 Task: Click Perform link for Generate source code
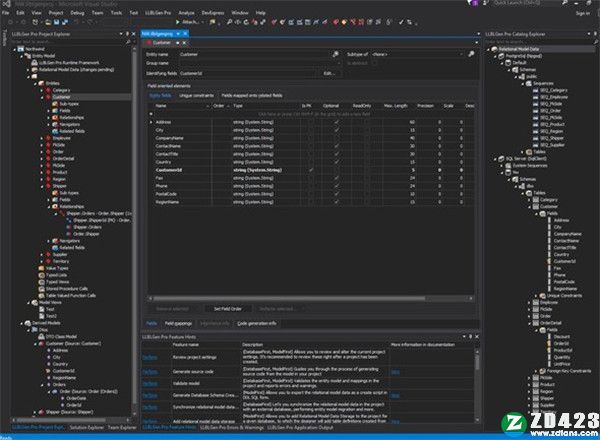click(x=150, y=372)
